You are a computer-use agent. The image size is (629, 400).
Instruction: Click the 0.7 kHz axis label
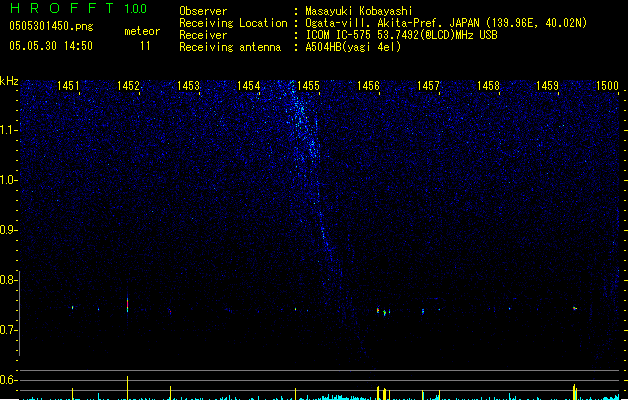(x=8, y=330)
